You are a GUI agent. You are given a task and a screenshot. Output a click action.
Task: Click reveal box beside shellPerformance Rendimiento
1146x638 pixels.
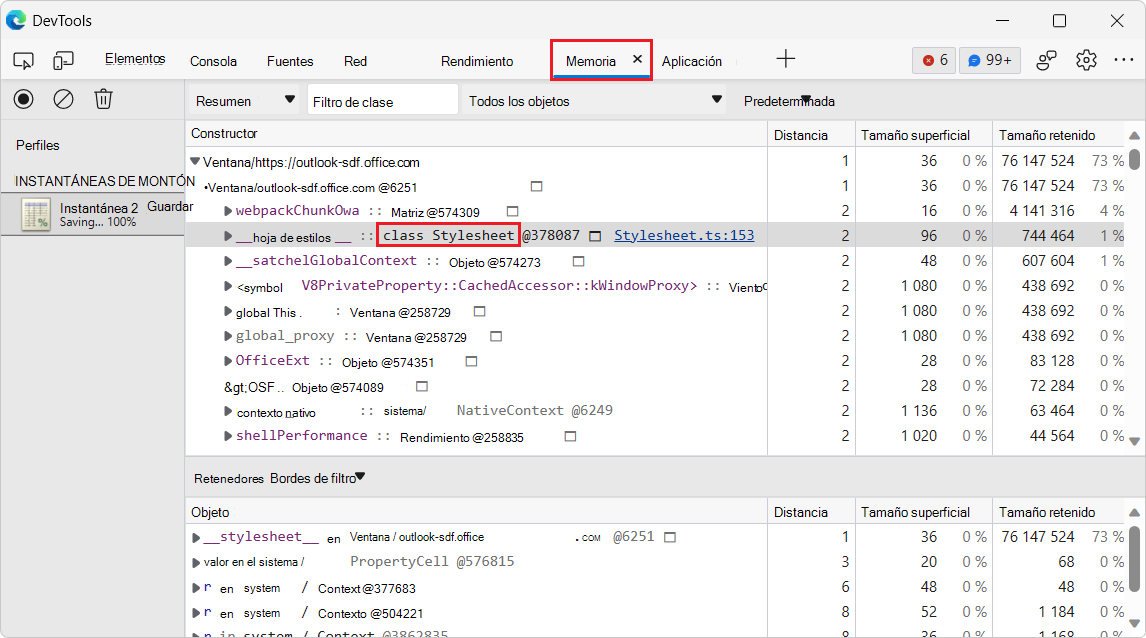click(571, 436)
